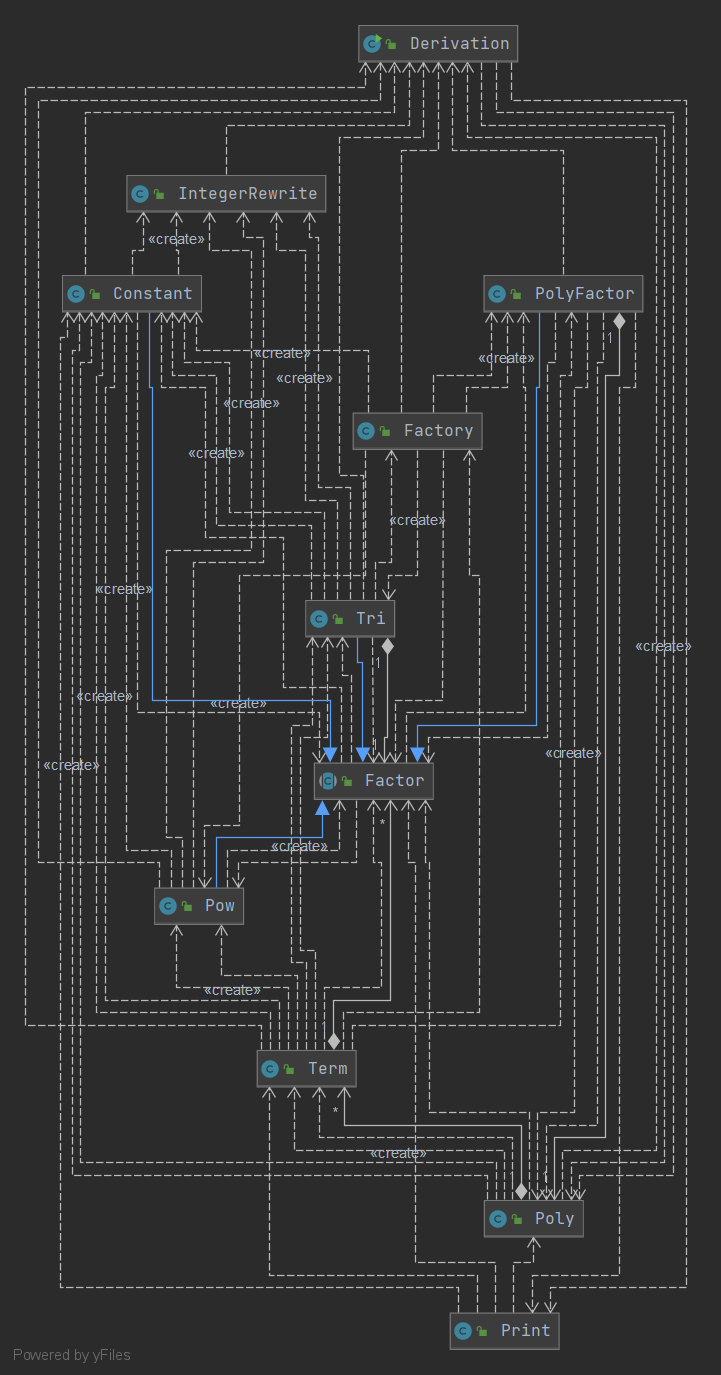Click the Pow visibility lock icon
Viewport: 721px width, 1375px height.
coord(188,906)
